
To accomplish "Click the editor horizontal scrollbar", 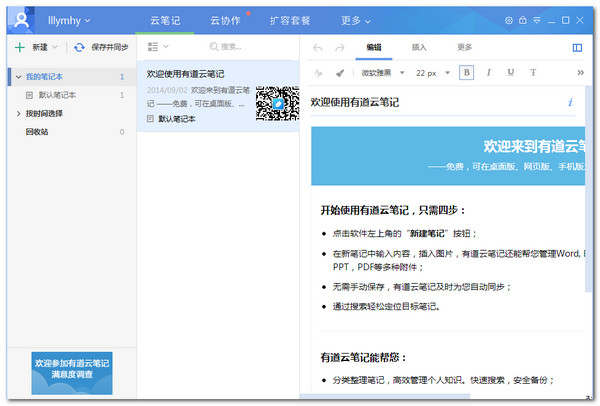I will pyautogui.click(x=385, y=396).
